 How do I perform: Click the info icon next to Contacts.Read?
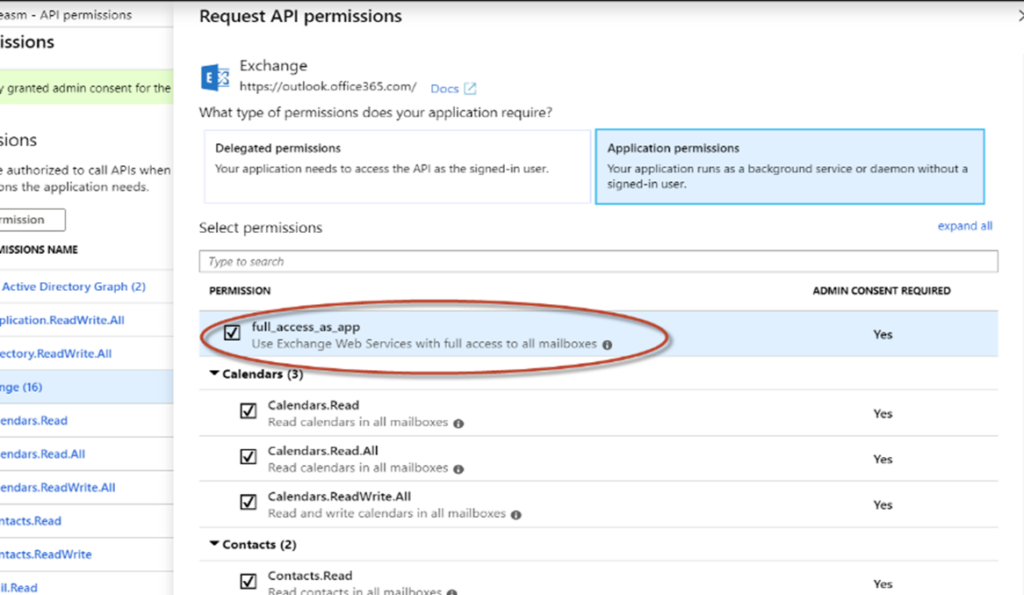(450, 591)
